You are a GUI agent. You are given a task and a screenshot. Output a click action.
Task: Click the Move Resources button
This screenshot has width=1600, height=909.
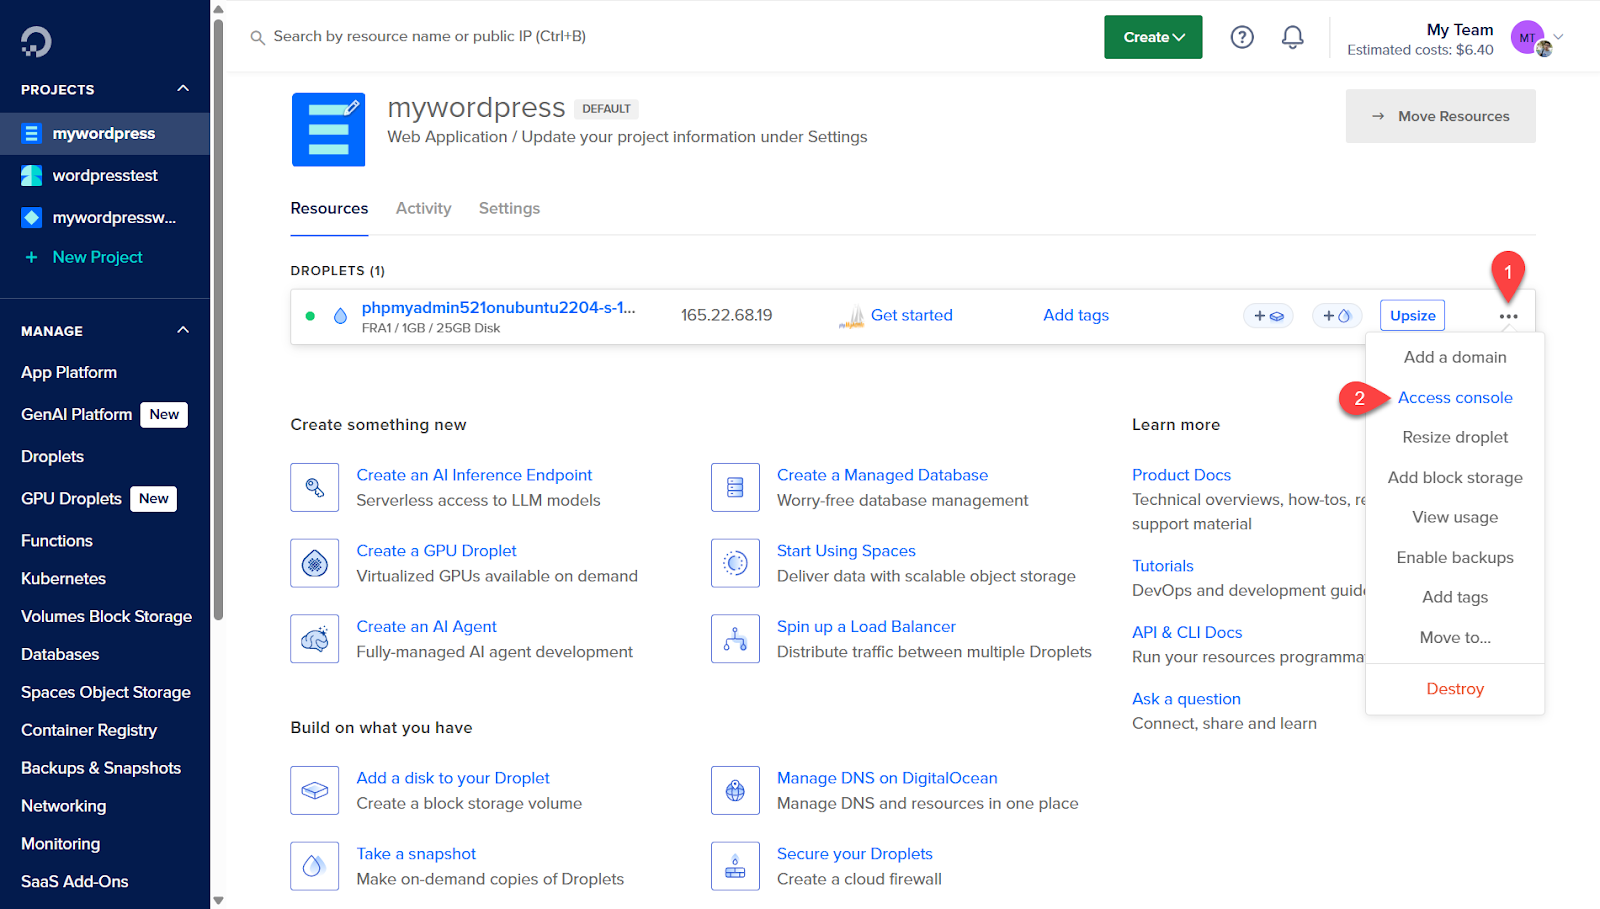coord(1440,116)
